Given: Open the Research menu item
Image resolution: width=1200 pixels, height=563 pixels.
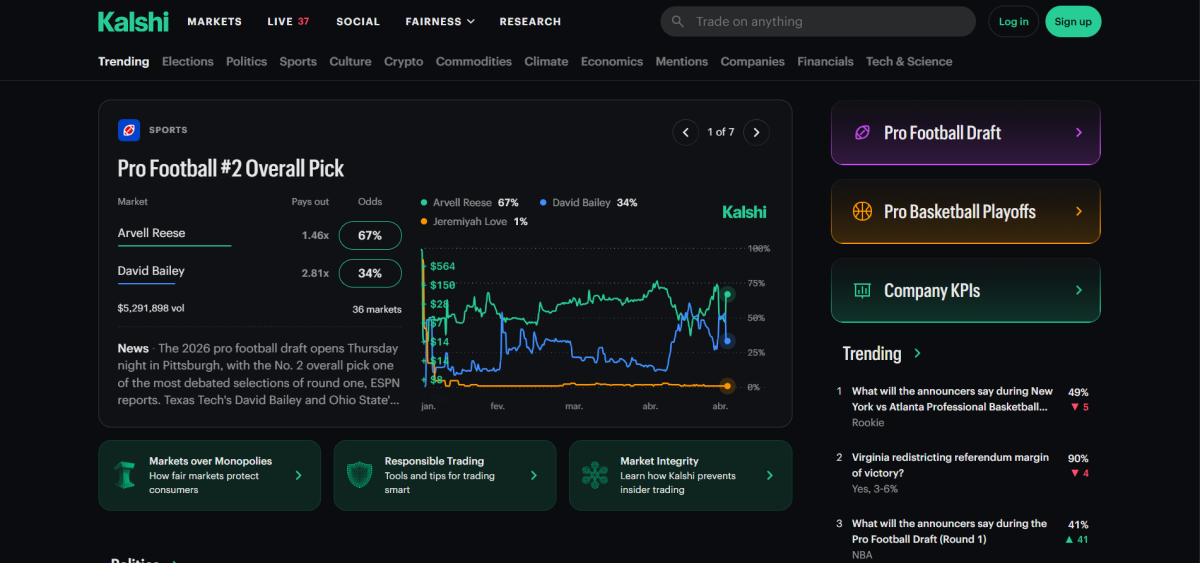Looking at the screenshot, I should coord(530,21).
